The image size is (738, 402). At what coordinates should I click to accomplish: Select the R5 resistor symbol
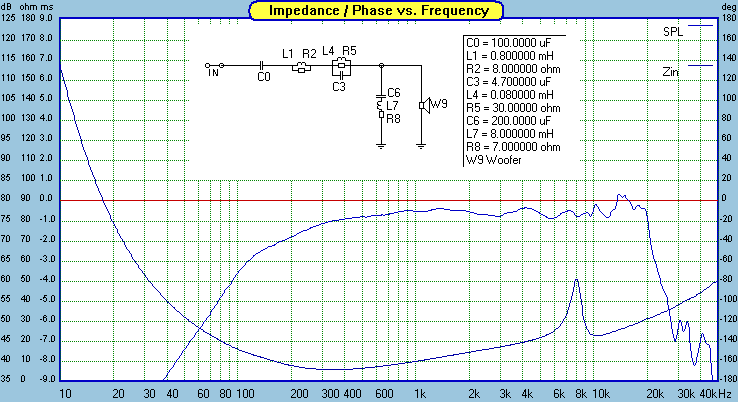342,62
